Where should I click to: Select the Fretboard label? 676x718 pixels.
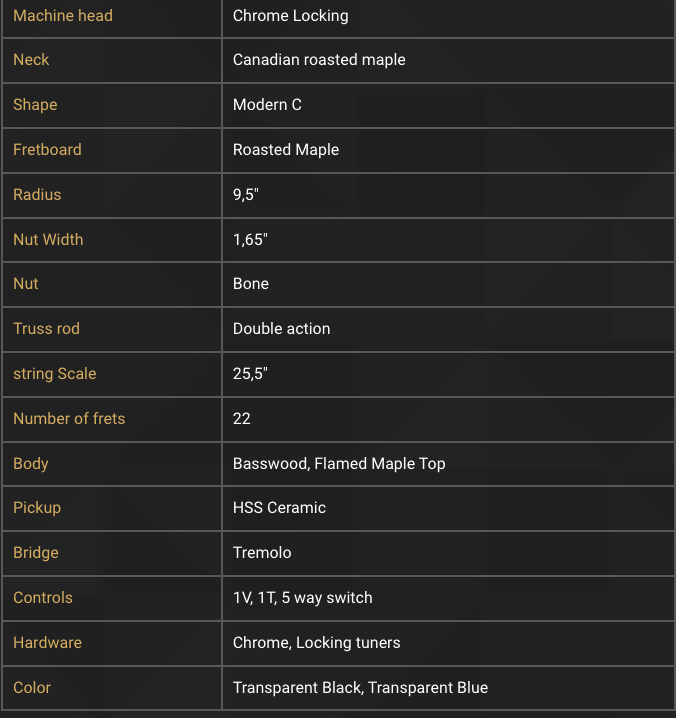(47, 150)
